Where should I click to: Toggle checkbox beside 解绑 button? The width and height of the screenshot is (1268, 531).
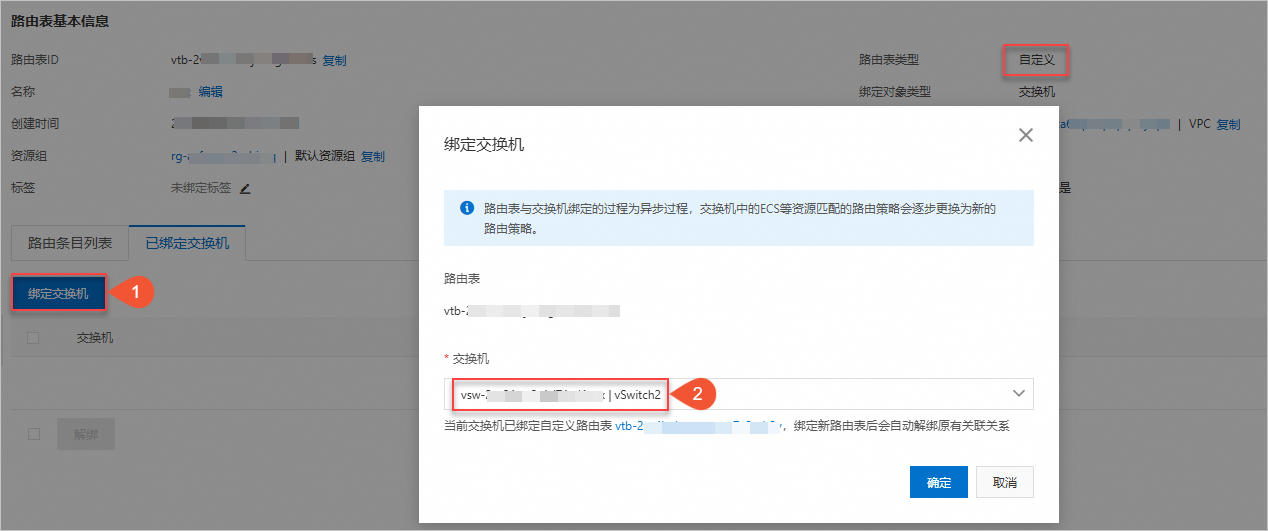33,434
